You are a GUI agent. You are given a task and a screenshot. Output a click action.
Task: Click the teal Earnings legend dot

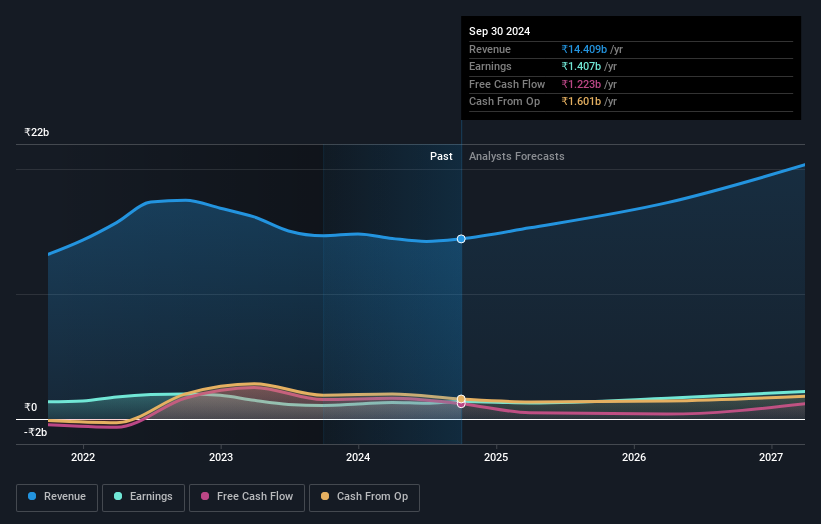118,496
